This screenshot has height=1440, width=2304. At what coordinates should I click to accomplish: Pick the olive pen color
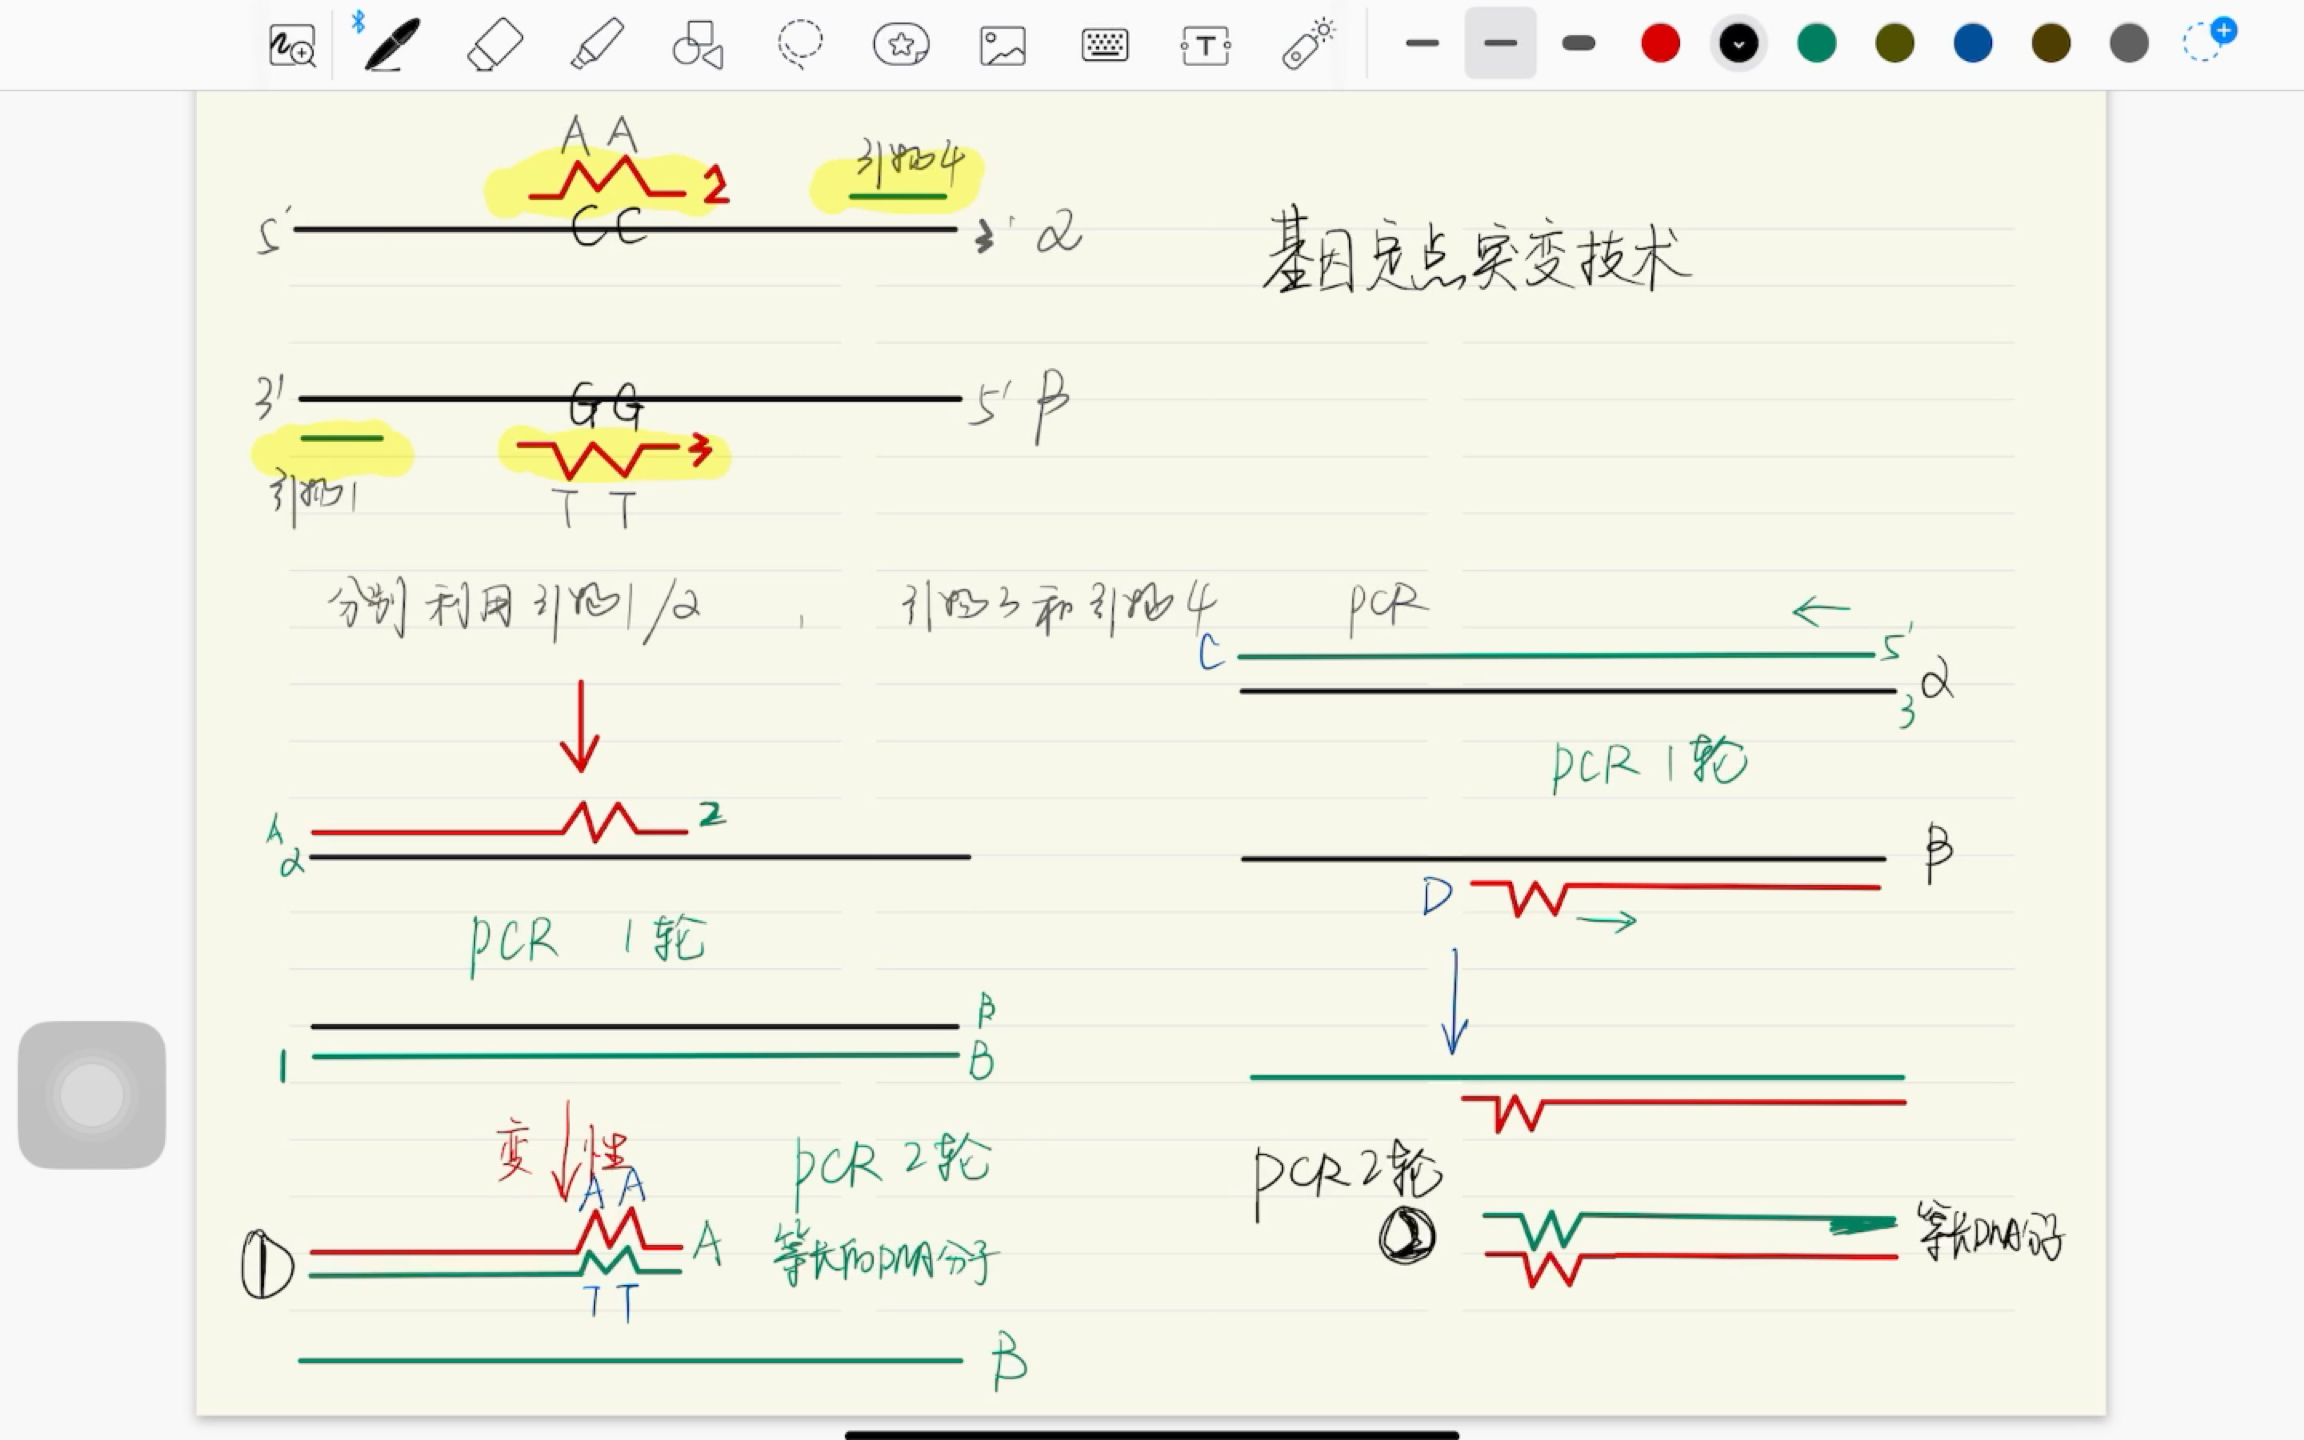pos(1895,44)
